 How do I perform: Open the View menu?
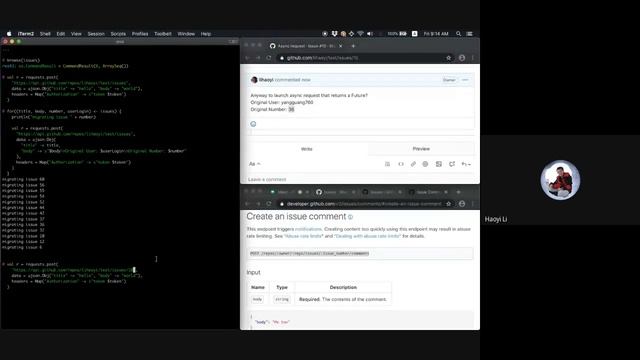point(76,34)
